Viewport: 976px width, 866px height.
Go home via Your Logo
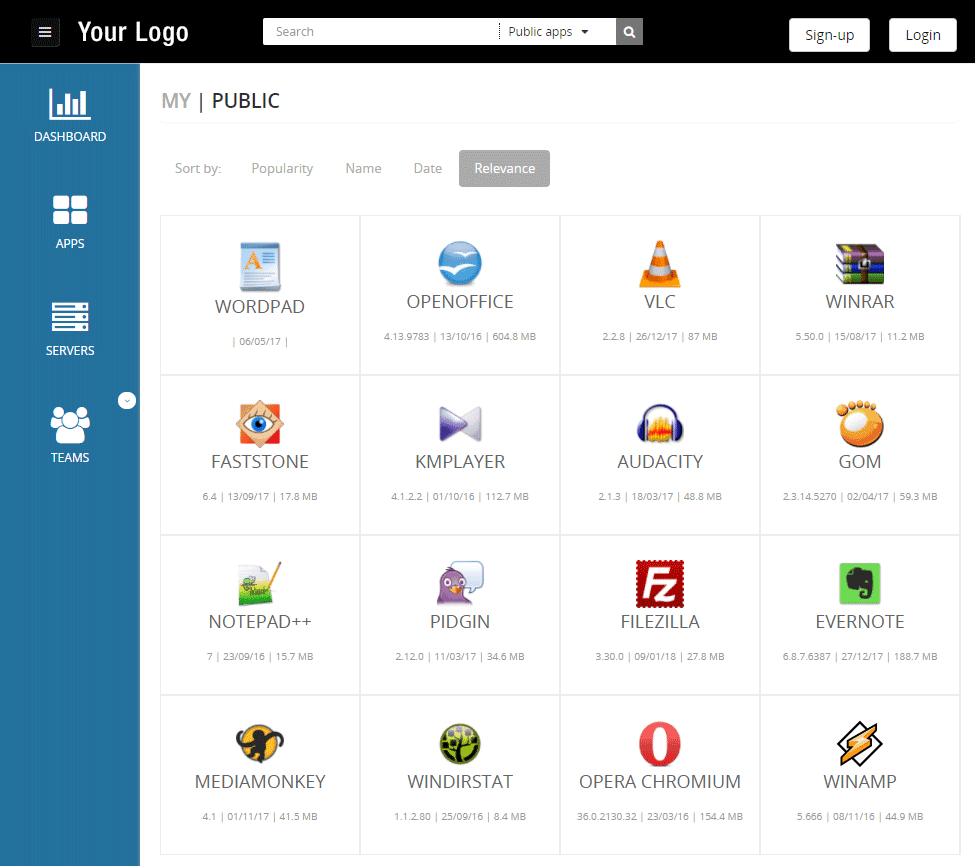click(x=133, y=32)
